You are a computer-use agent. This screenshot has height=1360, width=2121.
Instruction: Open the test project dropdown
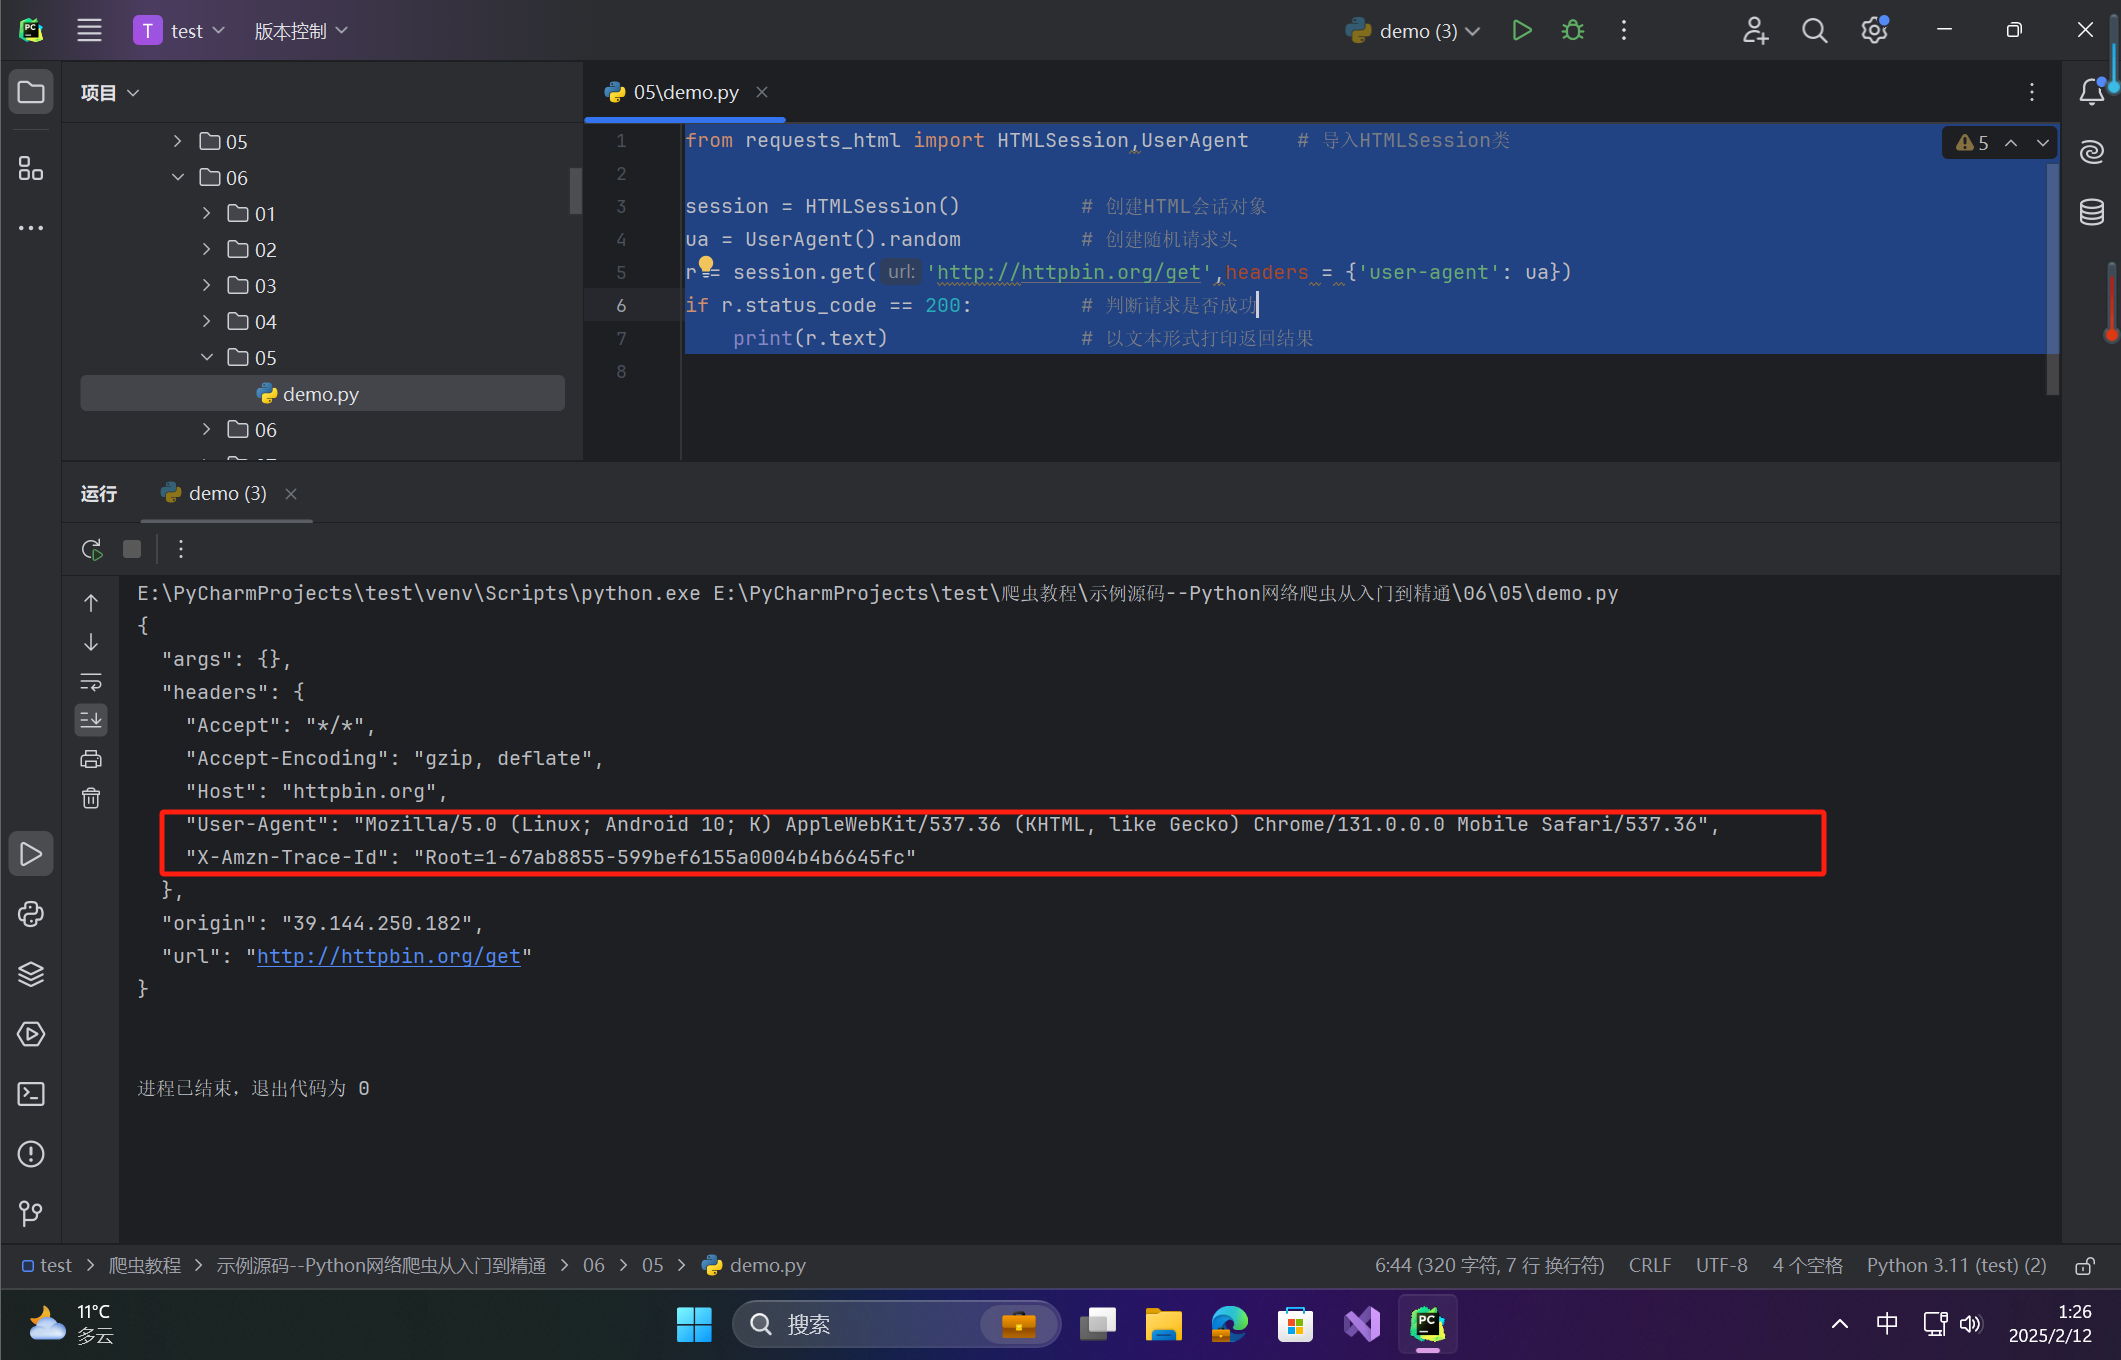point(180,31)
